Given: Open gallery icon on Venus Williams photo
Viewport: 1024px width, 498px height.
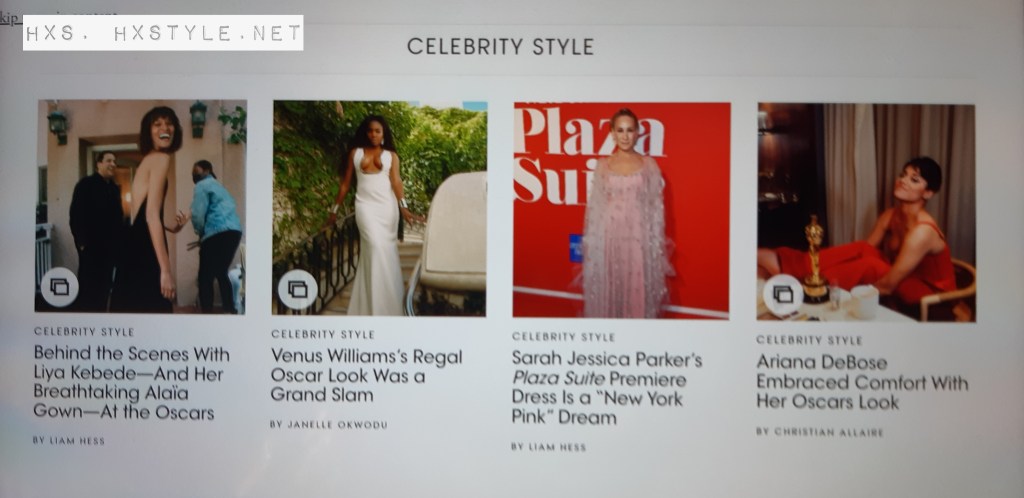Looking at the screenshot, I should tap(298, 289).
